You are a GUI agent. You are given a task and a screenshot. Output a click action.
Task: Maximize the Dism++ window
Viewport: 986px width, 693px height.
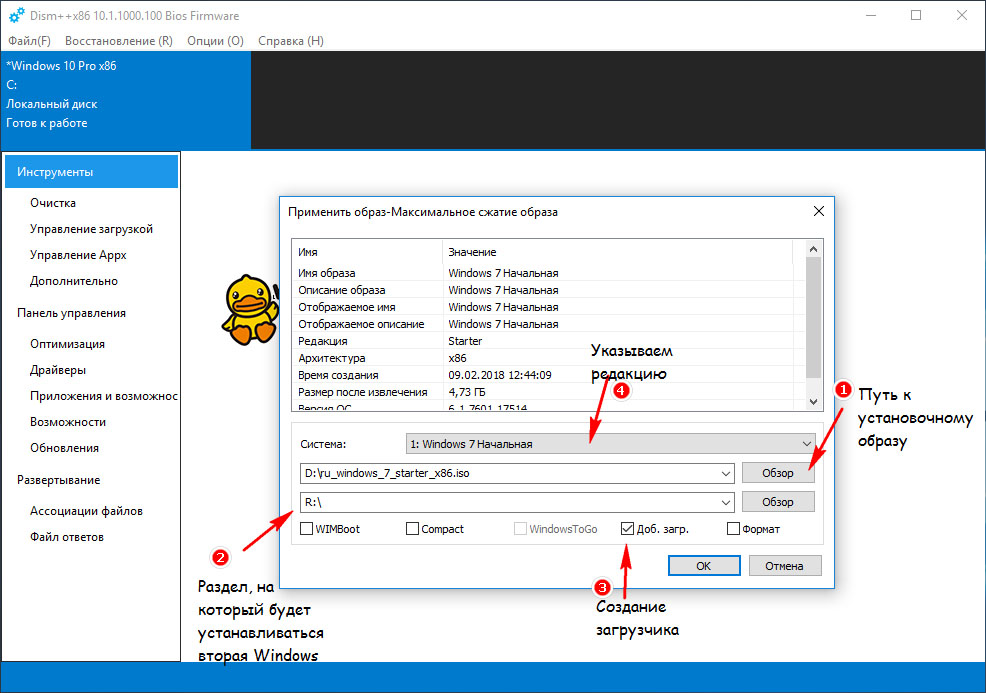coord(916,15)
